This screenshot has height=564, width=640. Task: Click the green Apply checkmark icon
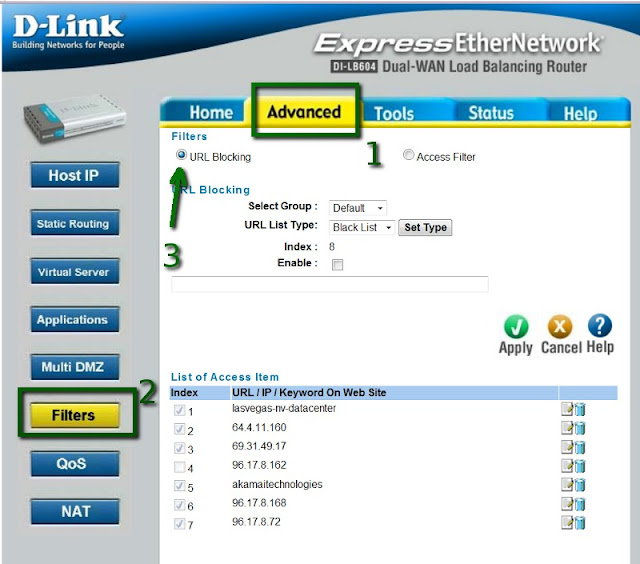pos(516,326)
